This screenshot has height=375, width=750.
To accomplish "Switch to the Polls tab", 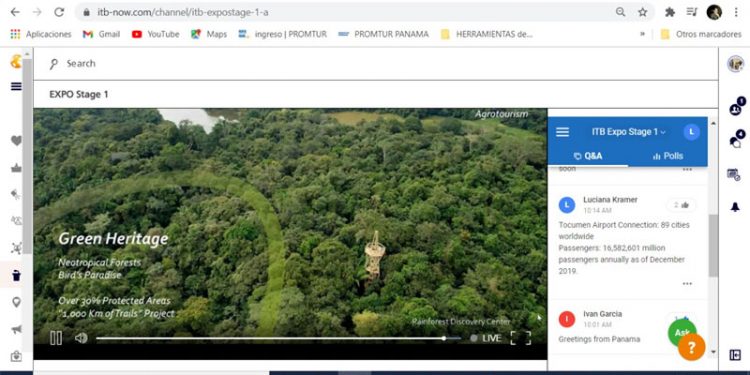I will tap(668, 156).
